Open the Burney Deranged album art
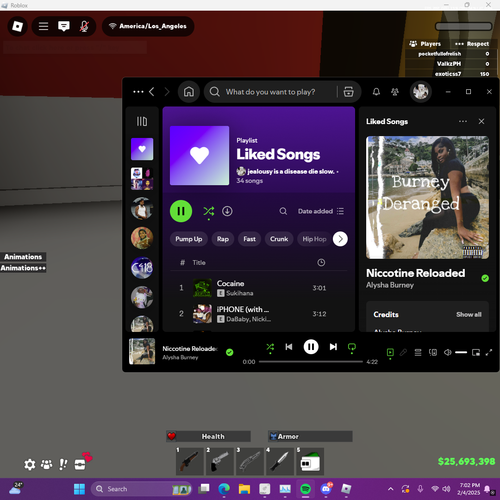The image size is (500, 500). [428, 197]
